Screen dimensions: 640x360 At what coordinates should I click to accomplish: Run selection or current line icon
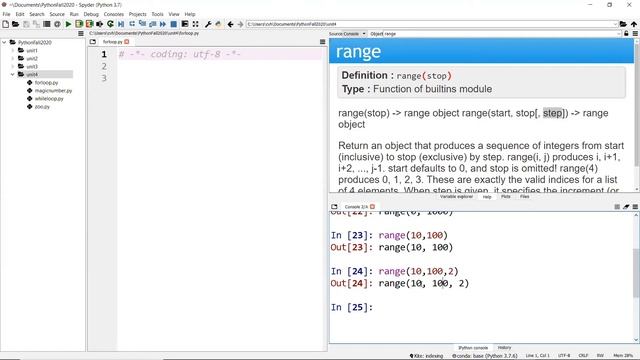coord(100,24)
